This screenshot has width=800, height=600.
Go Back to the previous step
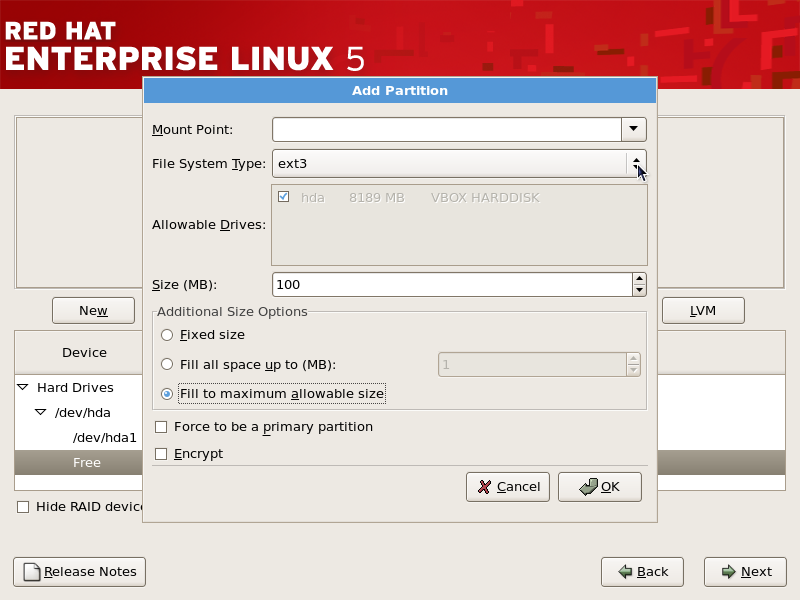(x=642, y=572)
